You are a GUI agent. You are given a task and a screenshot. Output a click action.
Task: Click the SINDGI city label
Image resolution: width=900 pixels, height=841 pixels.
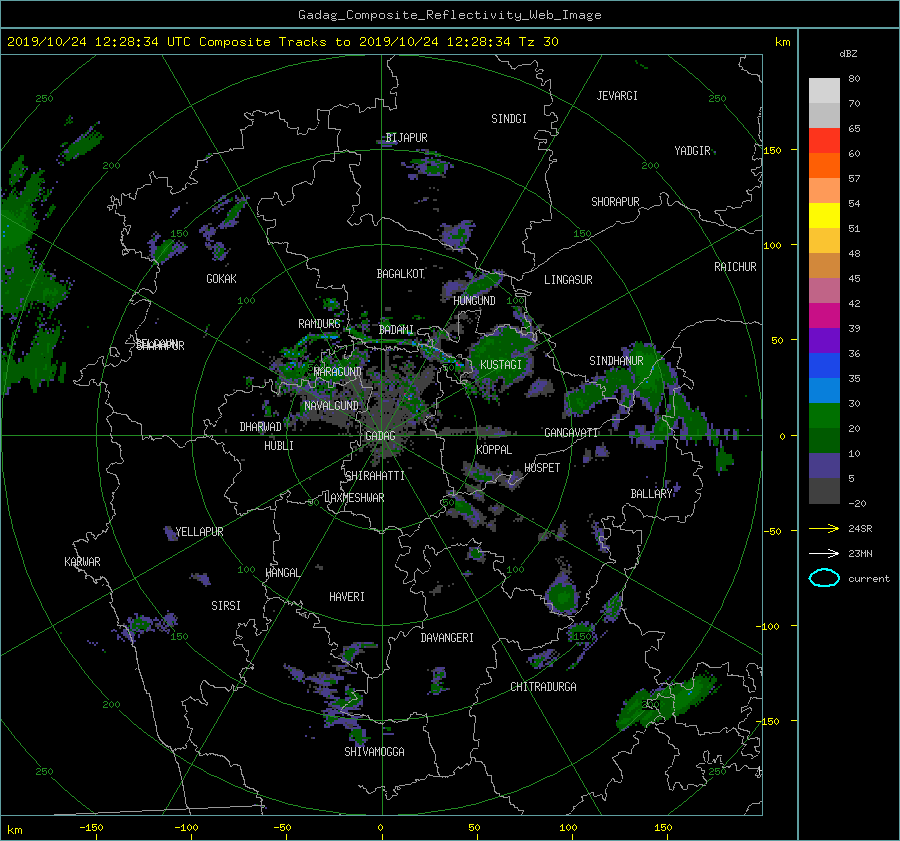pos(509,119)
